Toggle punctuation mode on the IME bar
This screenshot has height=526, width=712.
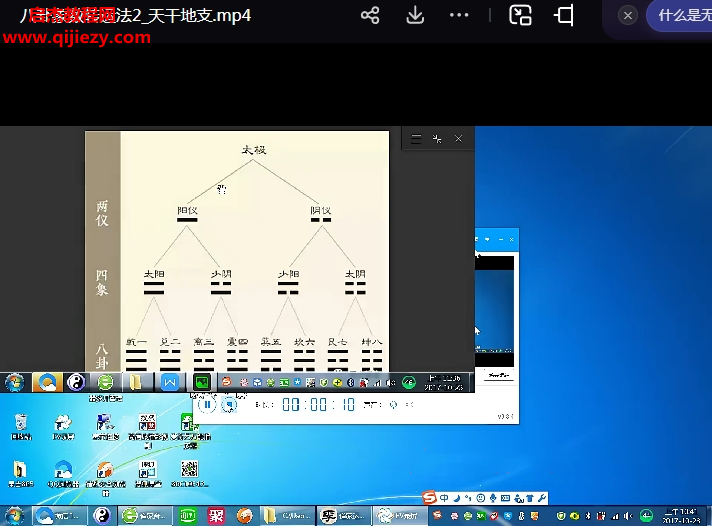coord(468,498)
